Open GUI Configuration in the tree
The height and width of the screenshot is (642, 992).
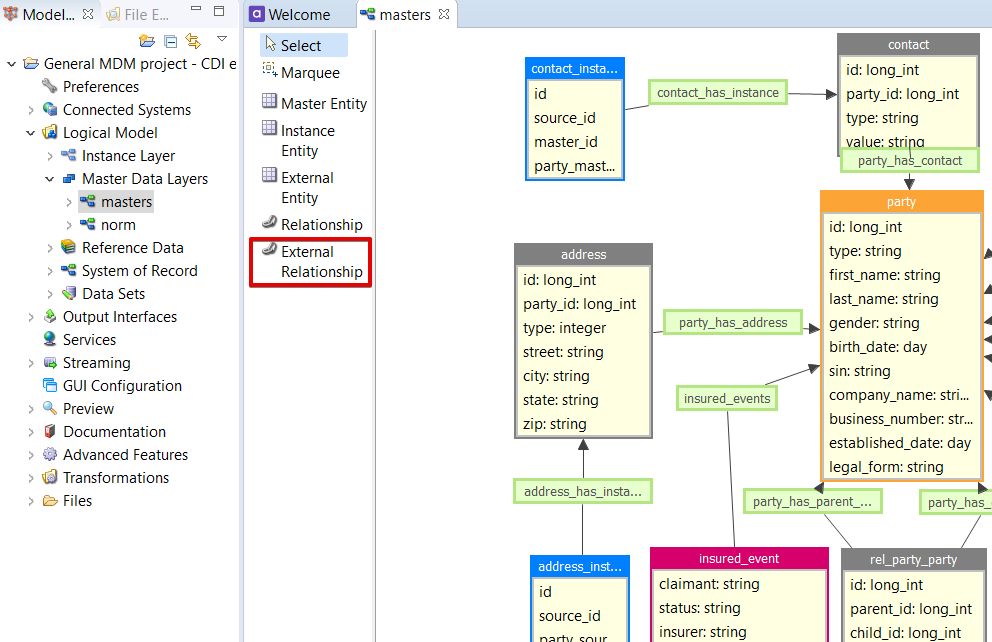[121, 386]
